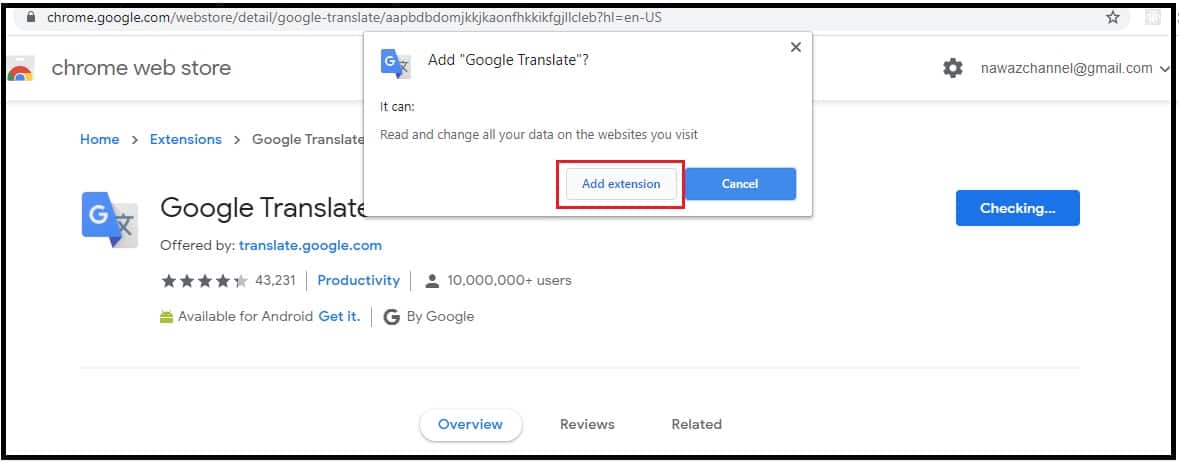Switch to the Related tab
Image resolution: width=1179 pixels, height=463 pixels.
(696, 425)
